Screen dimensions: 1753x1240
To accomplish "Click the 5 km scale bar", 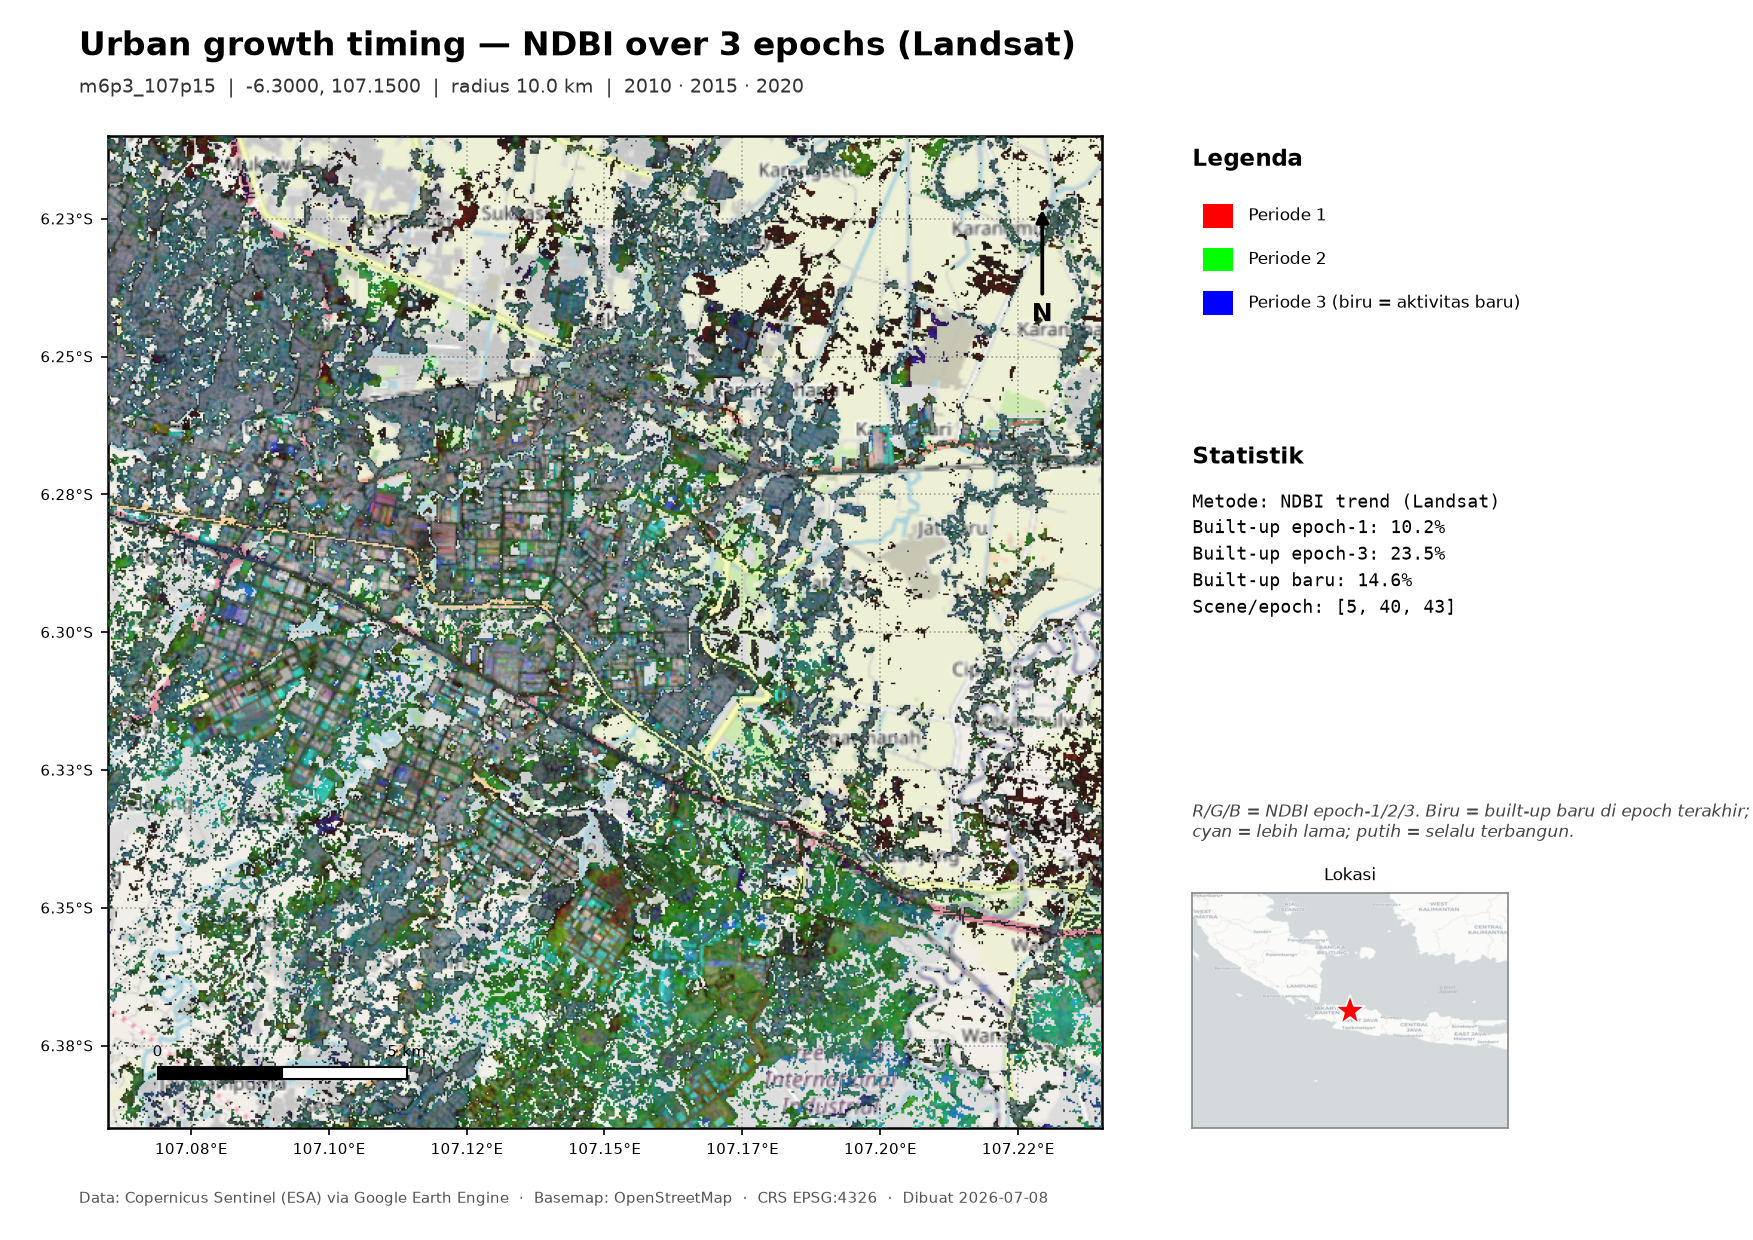I will [282, 1073].
